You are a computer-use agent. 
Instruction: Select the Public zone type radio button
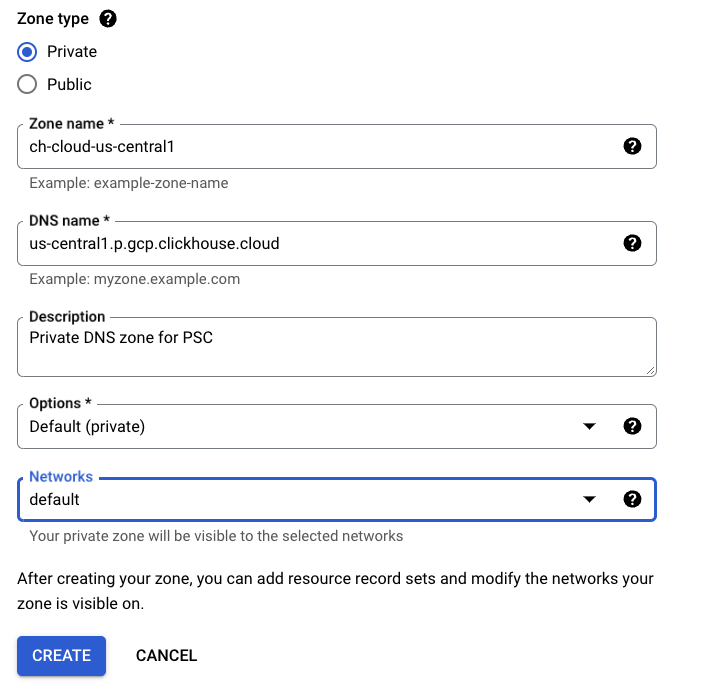point(28,85)
